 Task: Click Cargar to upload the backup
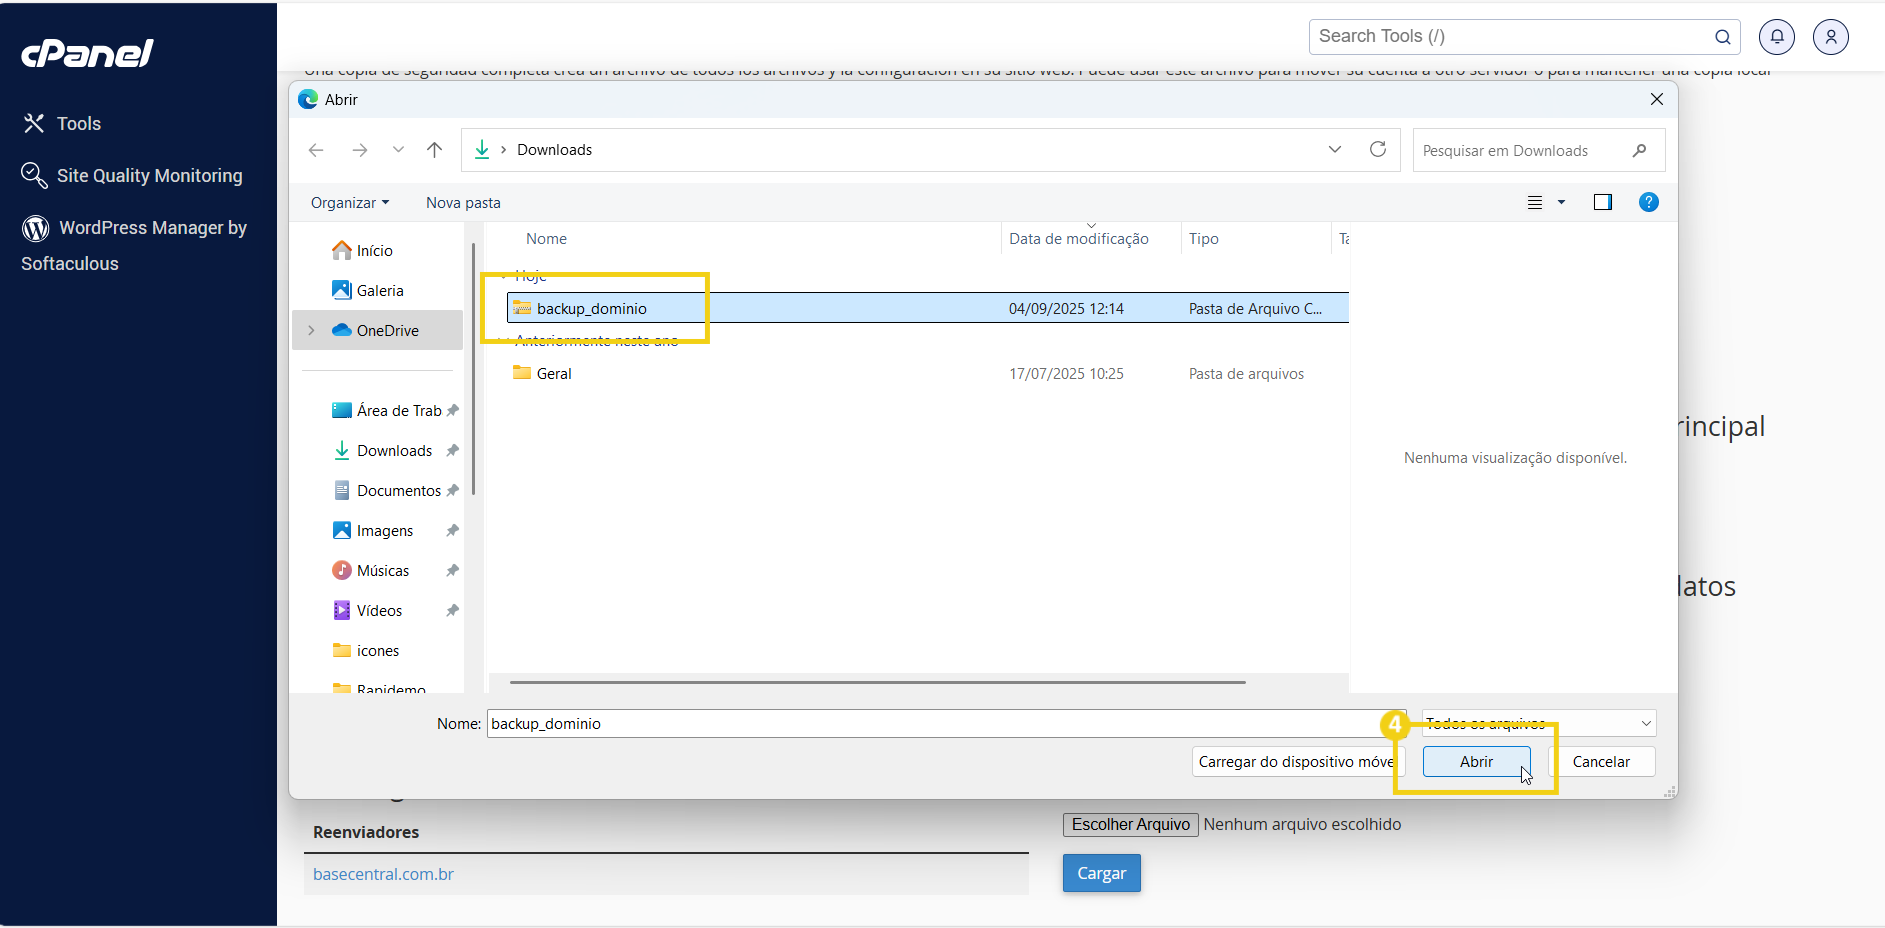click(x=1101, y=872)
